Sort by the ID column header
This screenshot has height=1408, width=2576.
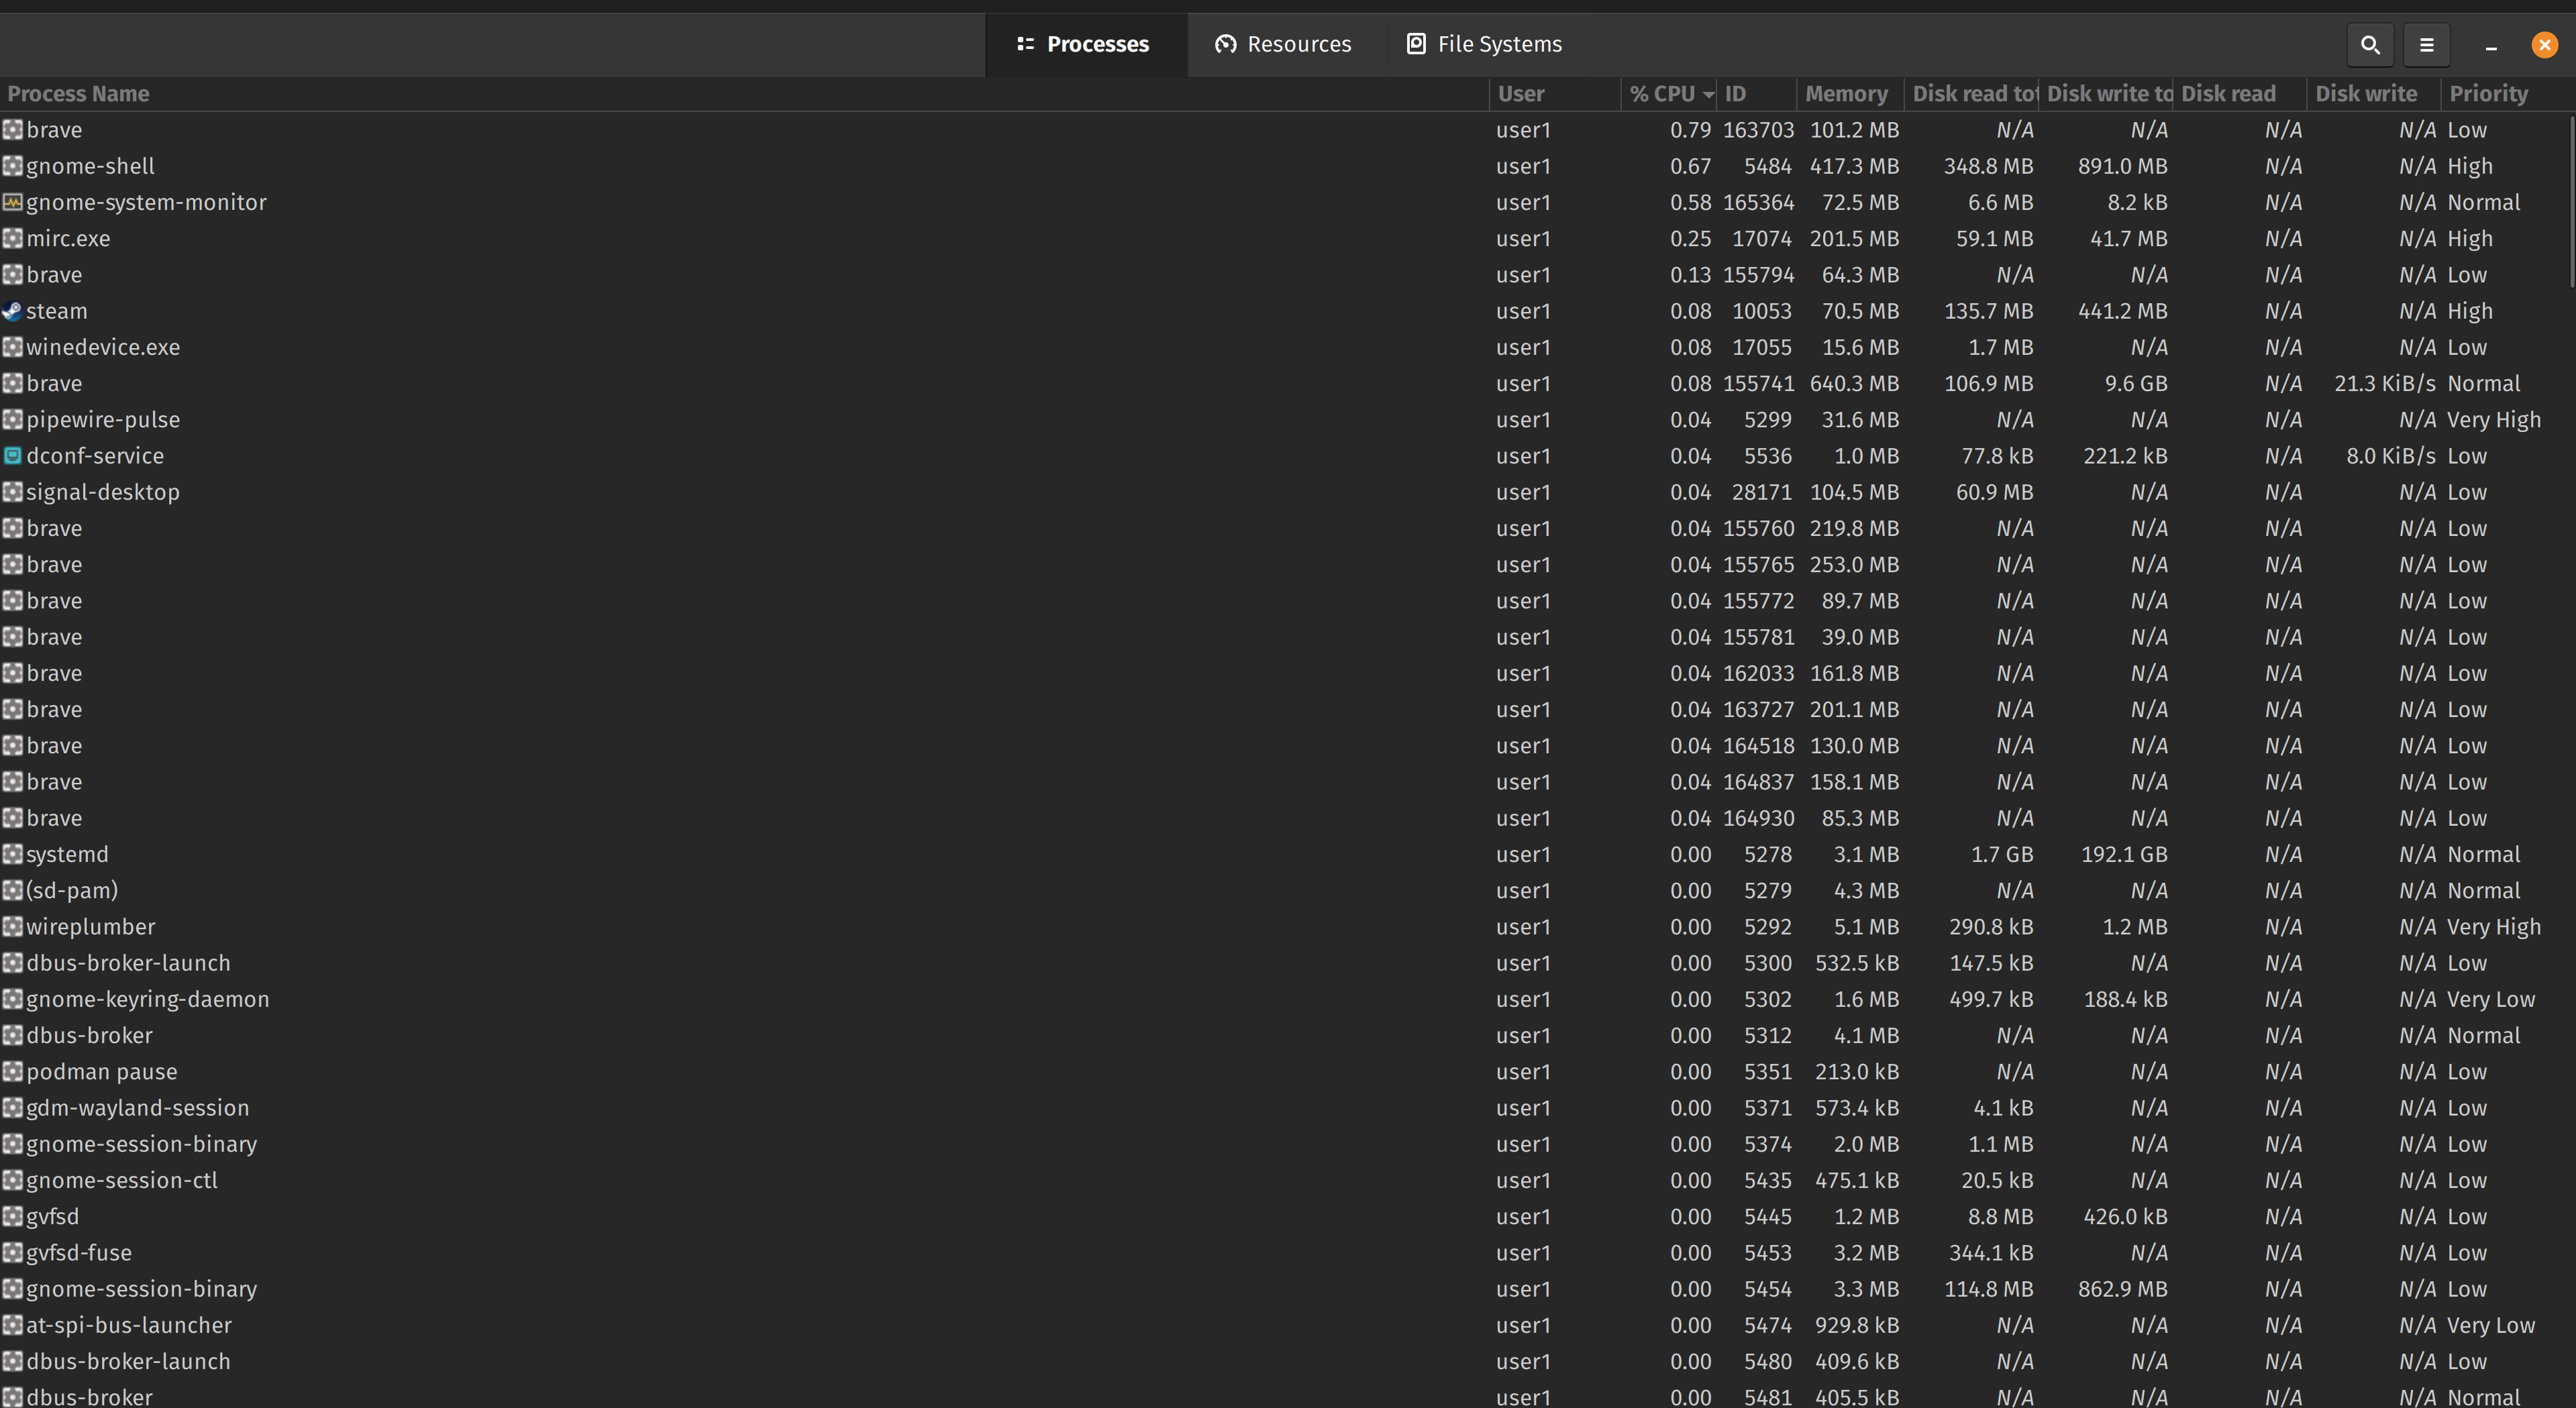1736,94
